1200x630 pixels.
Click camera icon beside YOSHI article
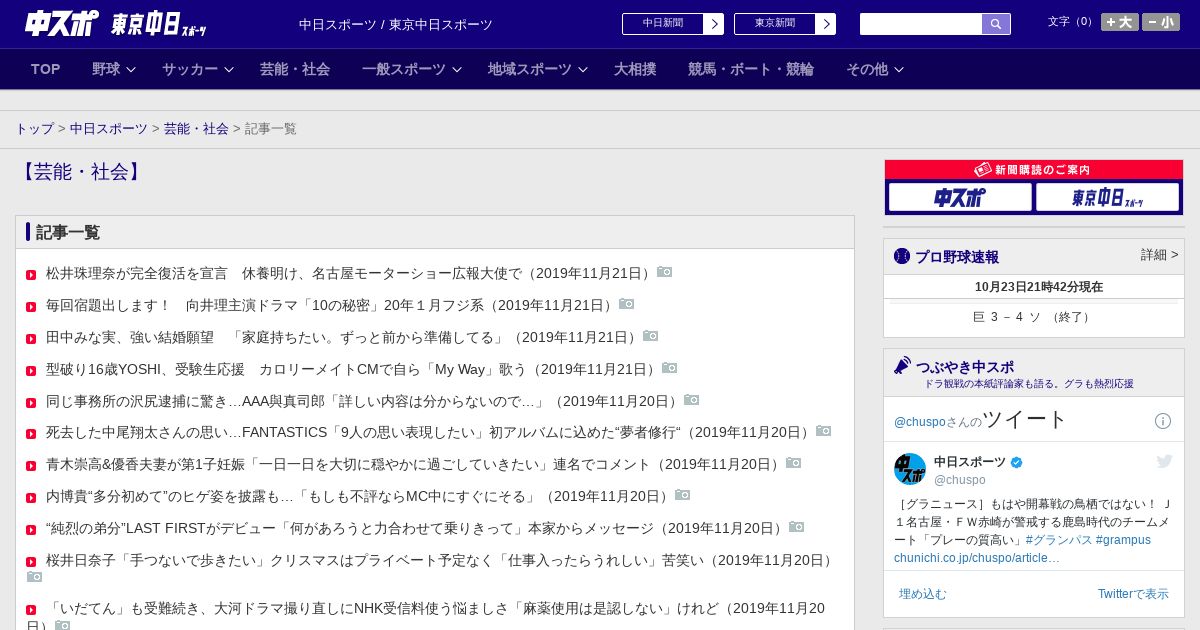pos(669,368)
